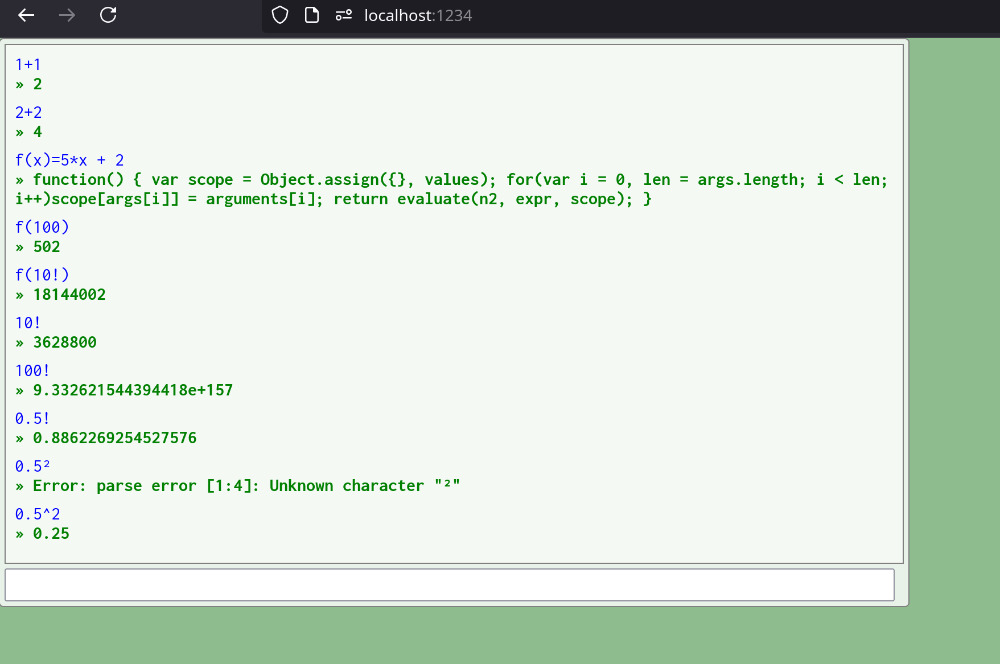Select the input line "1+1"
The image size is (1000, 664).
(28, 64)
